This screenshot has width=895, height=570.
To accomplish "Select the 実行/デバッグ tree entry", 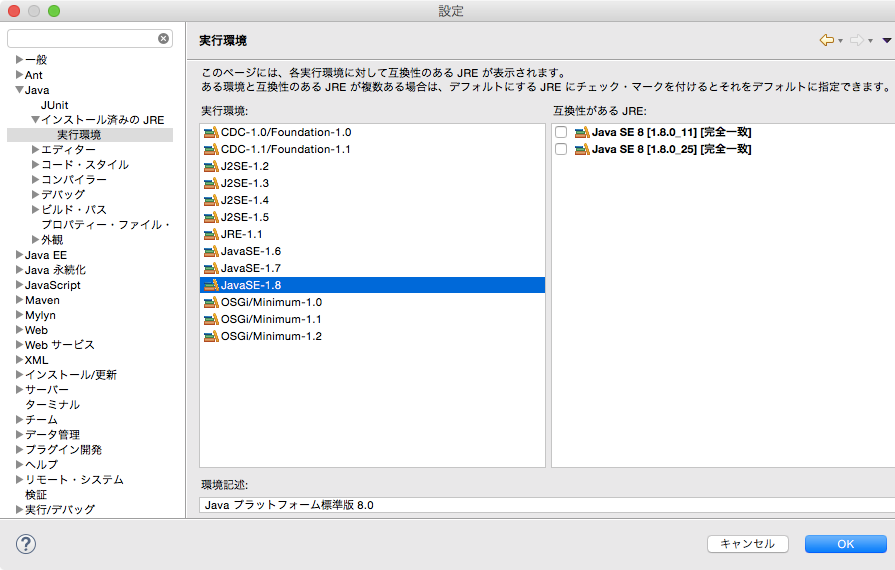I will [60, 510].
